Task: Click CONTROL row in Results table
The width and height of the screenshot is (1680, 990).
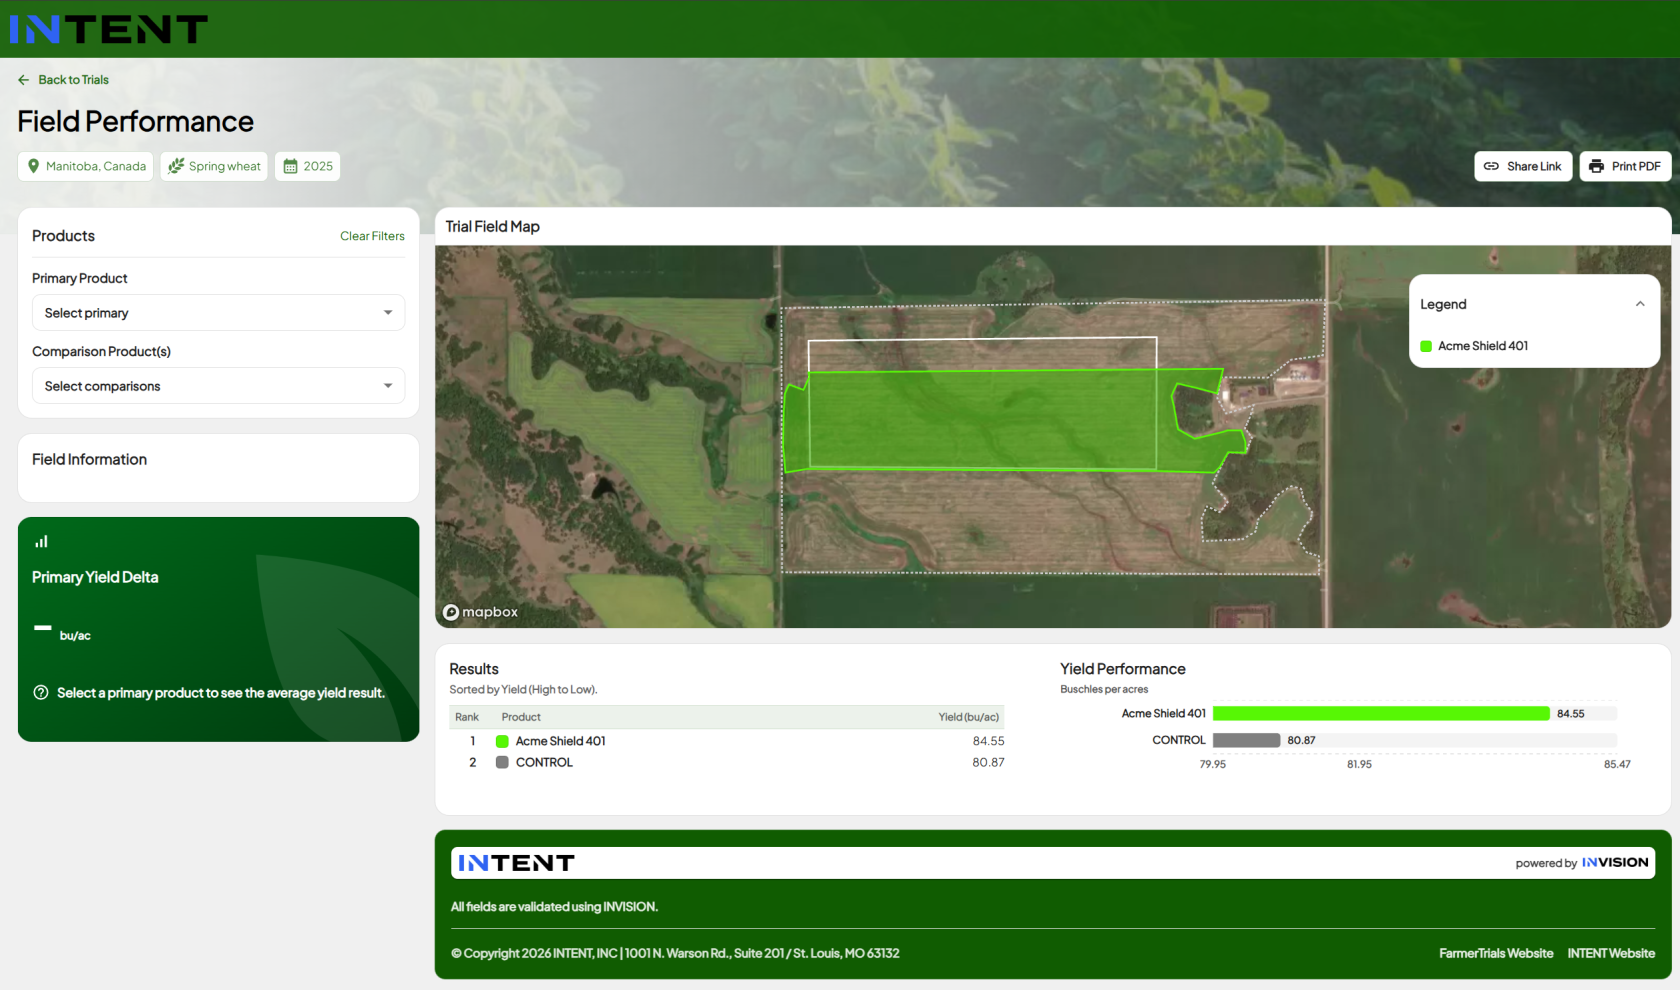Action: (727, 762)
